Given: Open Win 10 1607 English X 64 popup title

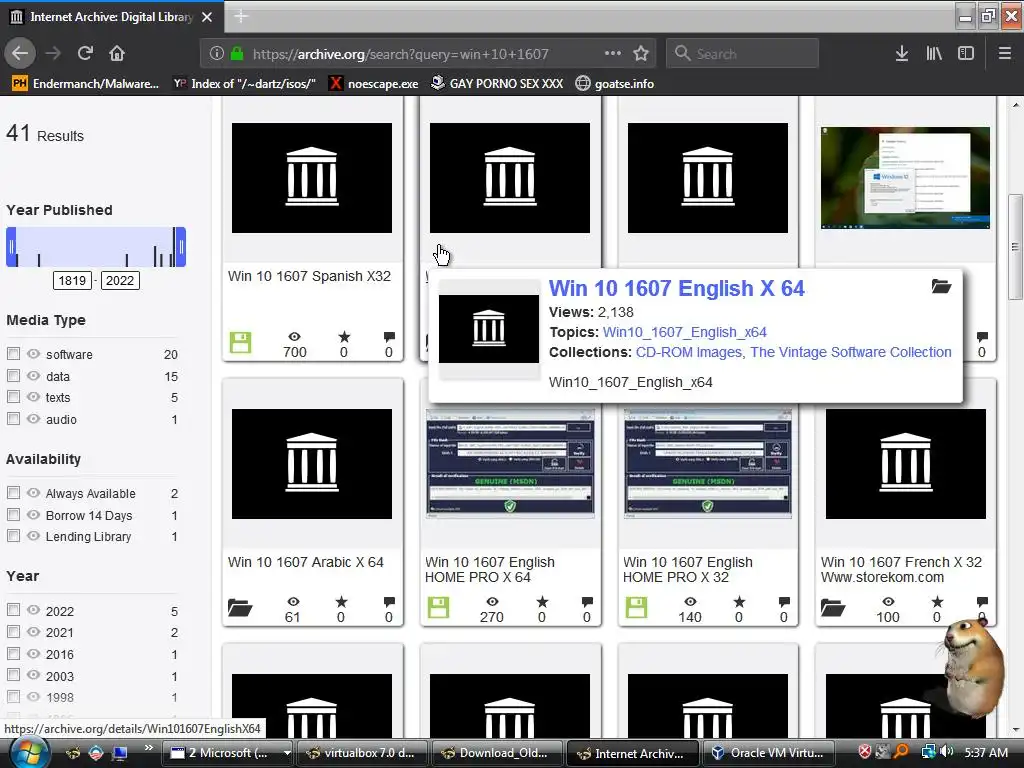Looking at the screenshot, I should coord(677,288).
